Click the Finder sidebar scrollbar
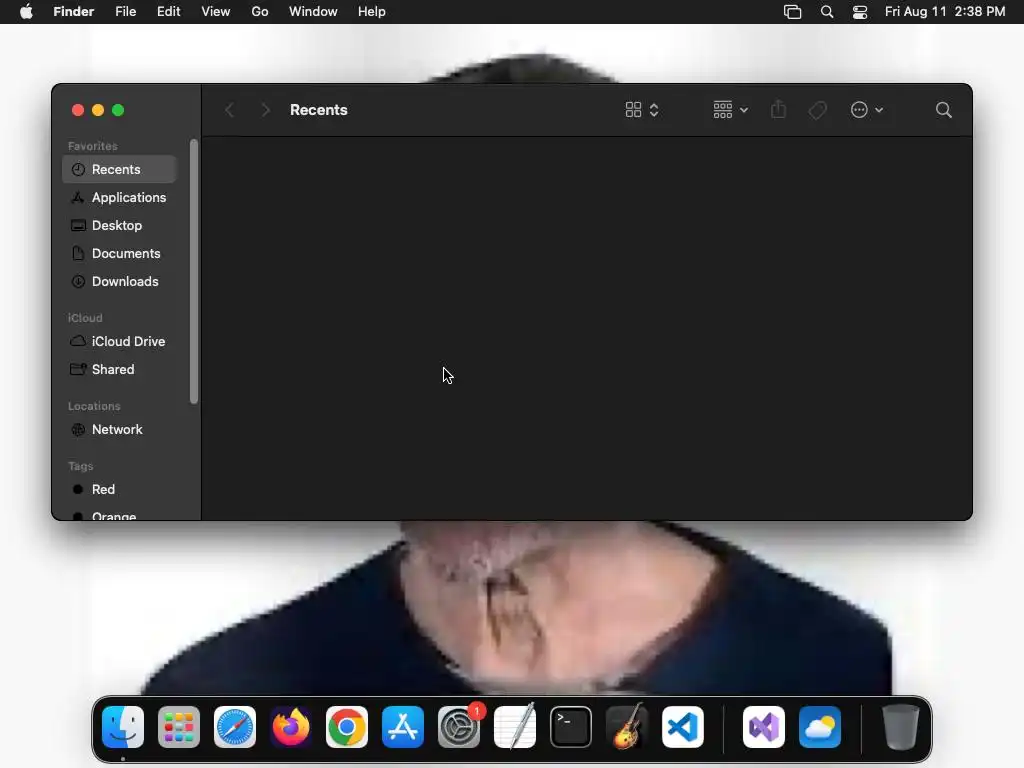Screen dimensions: 1024x768 (x=194, y=271)
